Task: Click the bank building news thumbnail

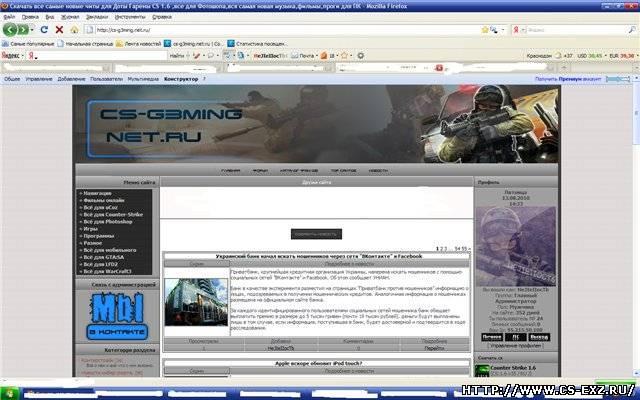Action: [196, 302]
